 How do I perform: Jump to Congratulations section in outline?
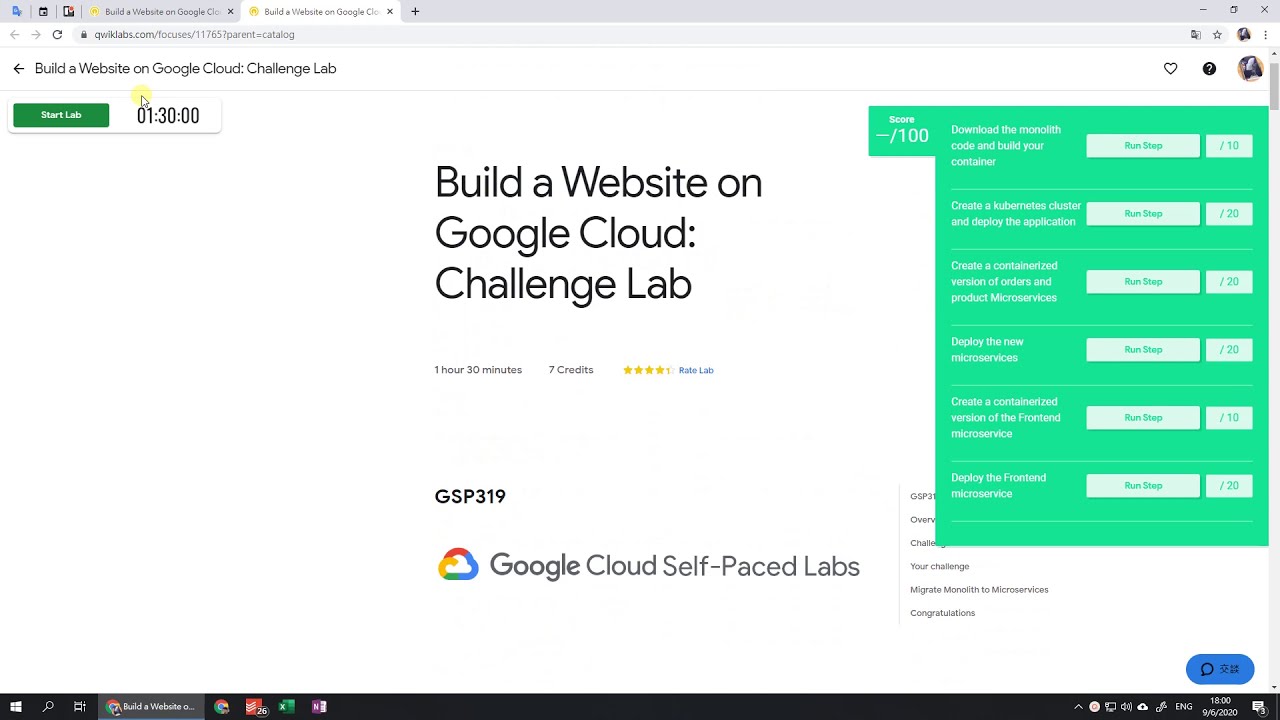[942, 613]
